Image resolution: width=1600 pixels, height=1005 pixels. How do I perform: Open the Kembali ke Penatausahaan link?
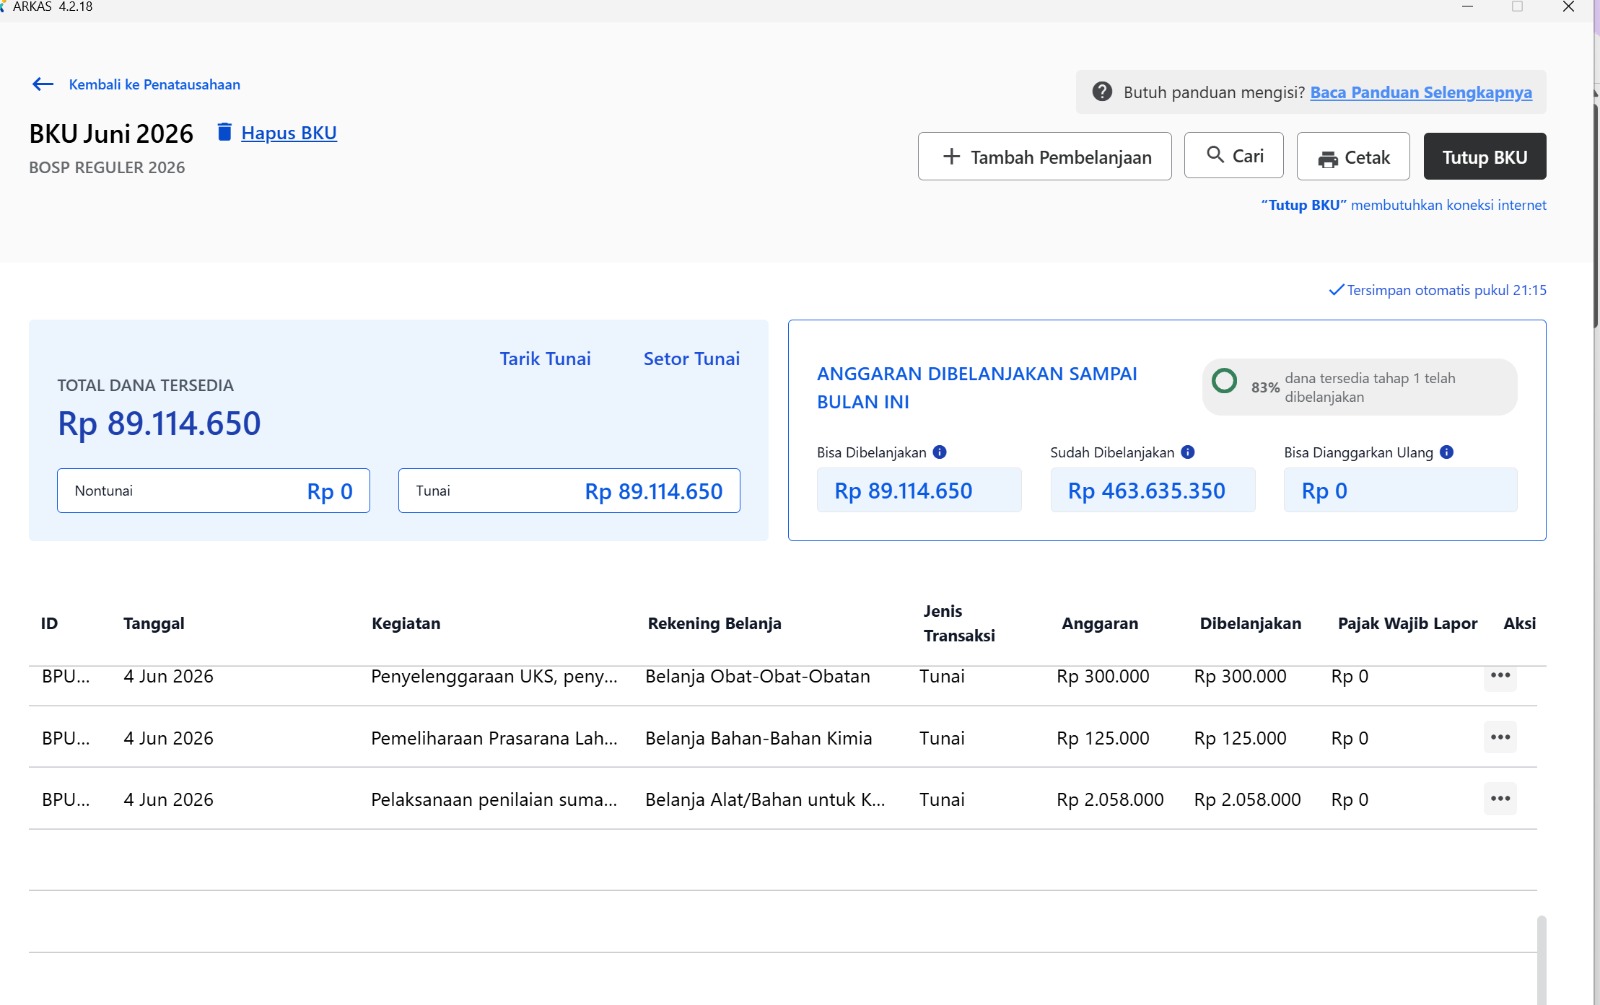click(154, 84)
